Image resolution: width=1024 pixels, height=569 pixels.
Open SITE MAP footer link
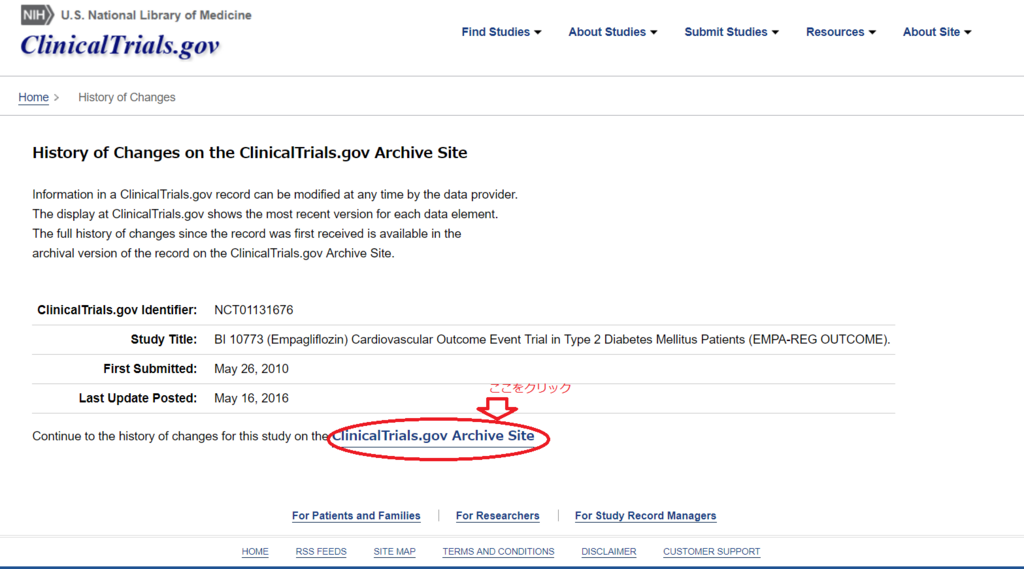pyautogui.click(x=394, y=552)
